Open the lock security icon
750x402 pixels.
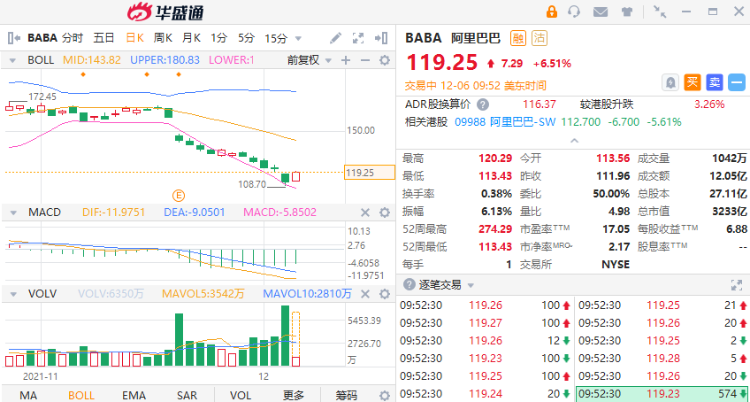[x=552, y=12]
